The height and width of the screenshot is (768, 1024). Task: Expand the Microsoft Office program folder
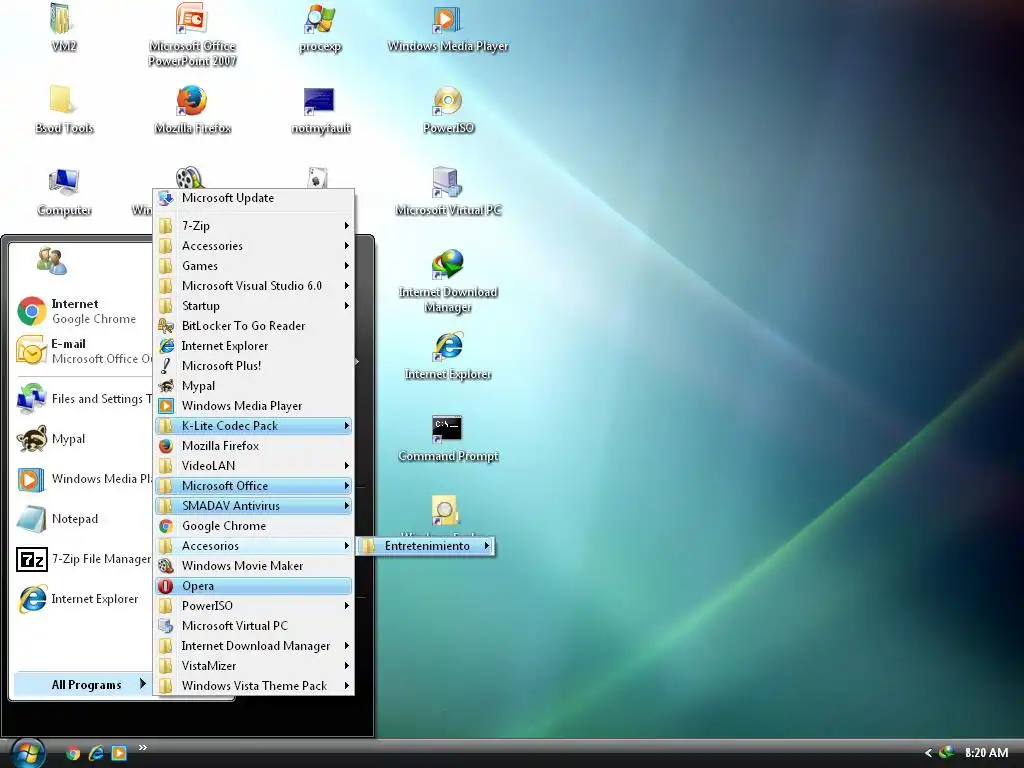tap(254, 486)
